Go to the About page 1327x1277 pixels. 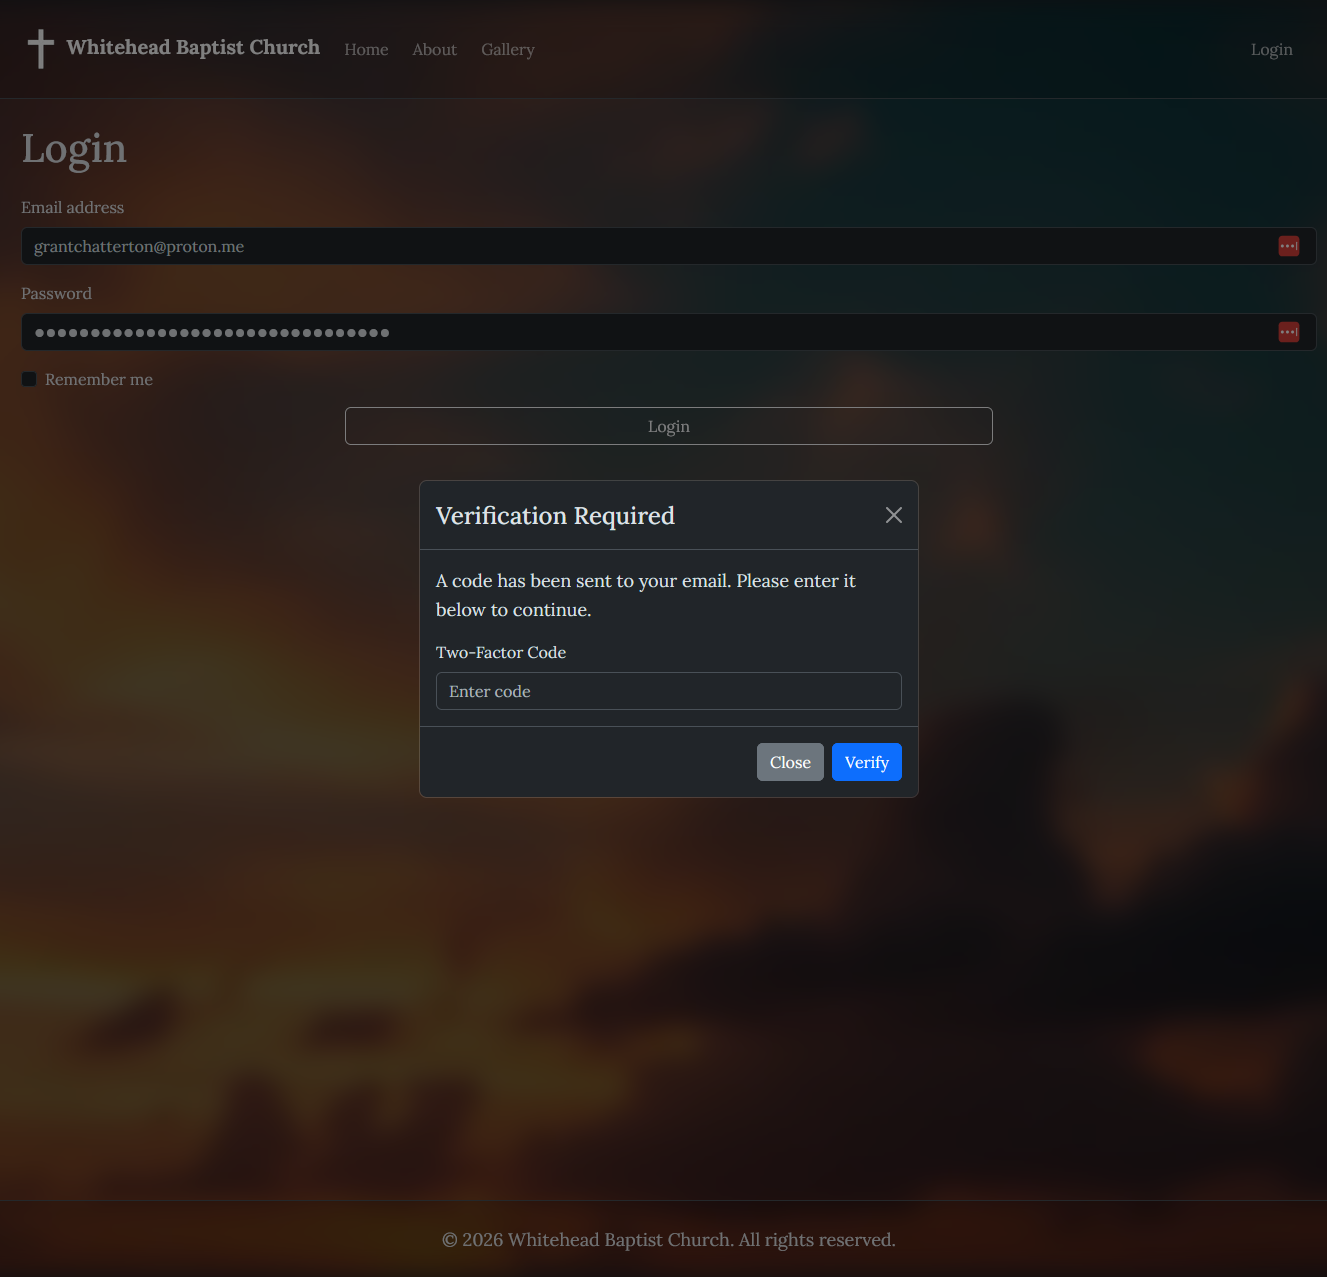434,49
